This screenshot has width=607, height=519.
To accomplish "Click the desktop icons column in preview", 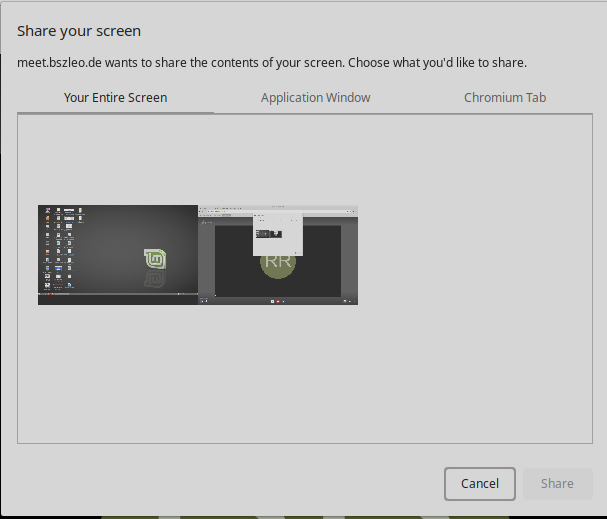I will tap(50, 250).
